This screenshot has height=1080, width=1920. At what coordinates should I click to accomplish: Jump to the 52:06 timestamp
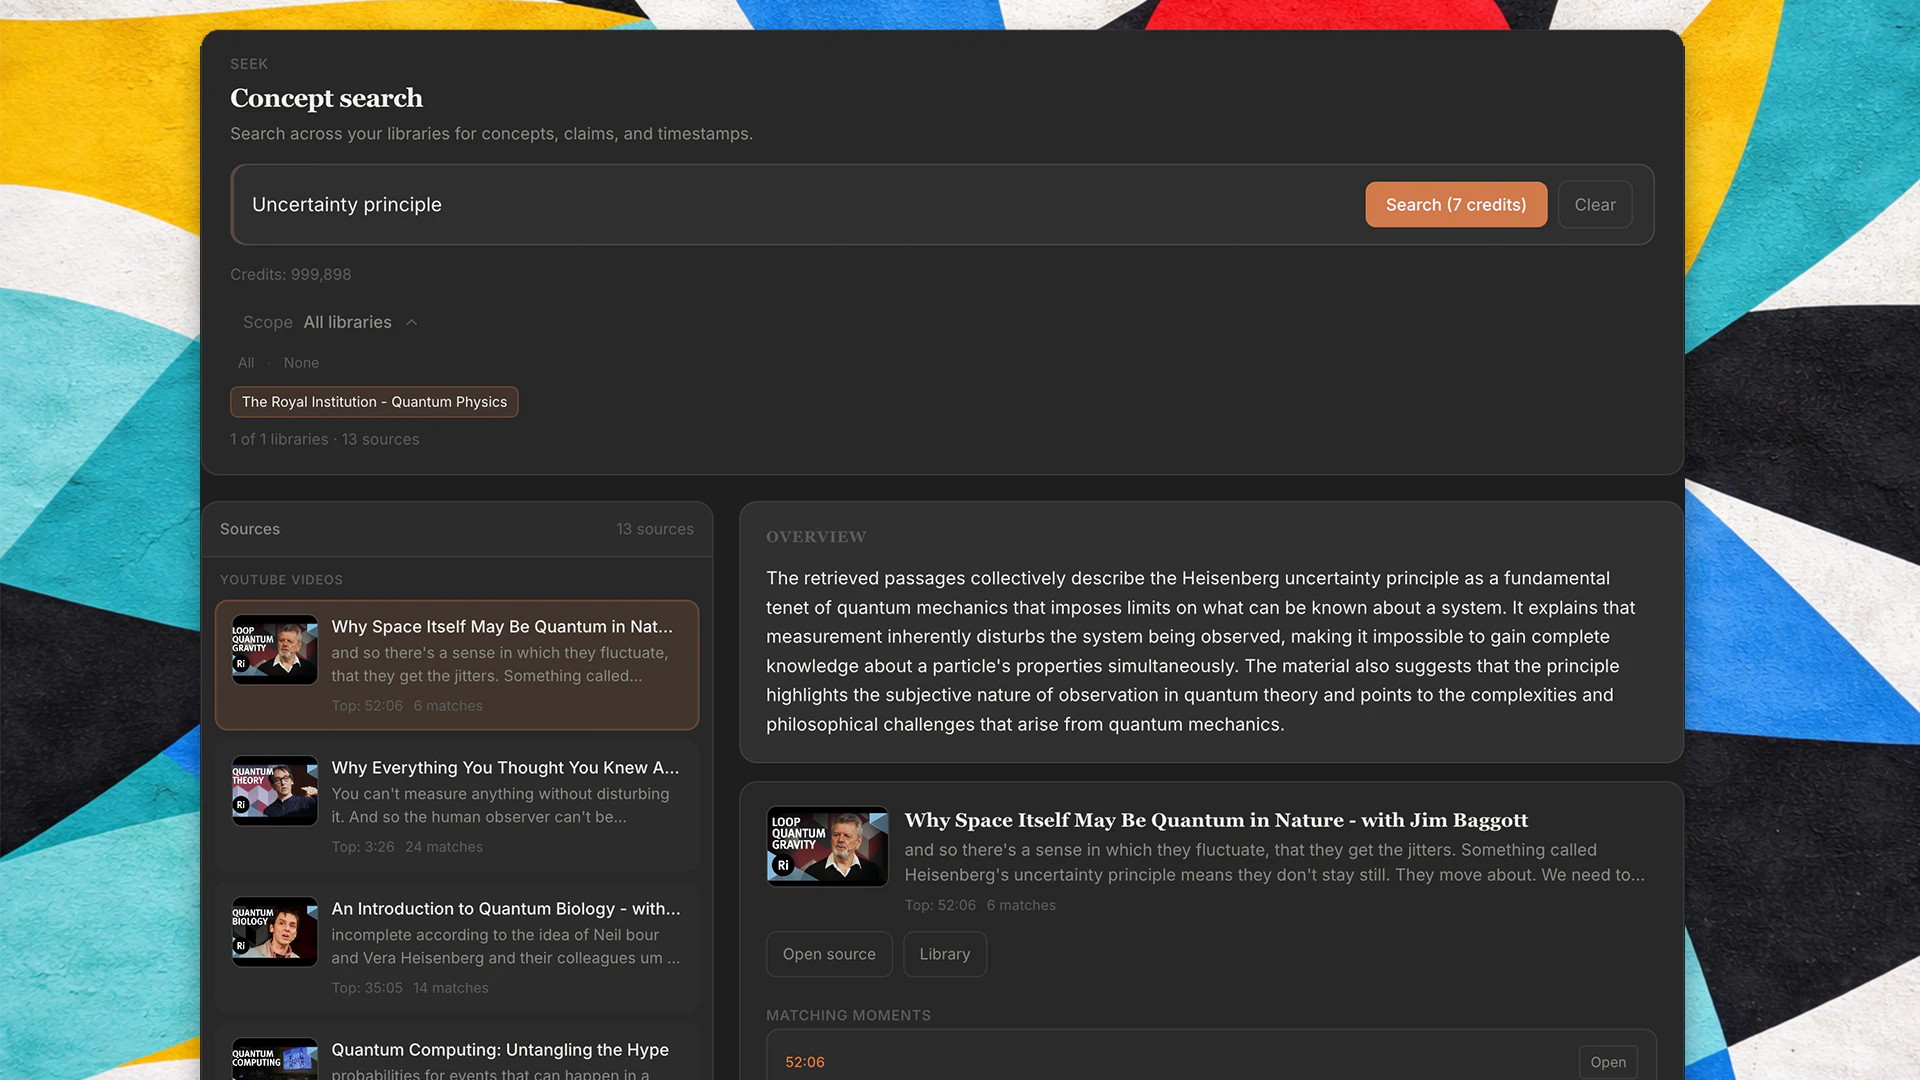(x=805, y=1062)
